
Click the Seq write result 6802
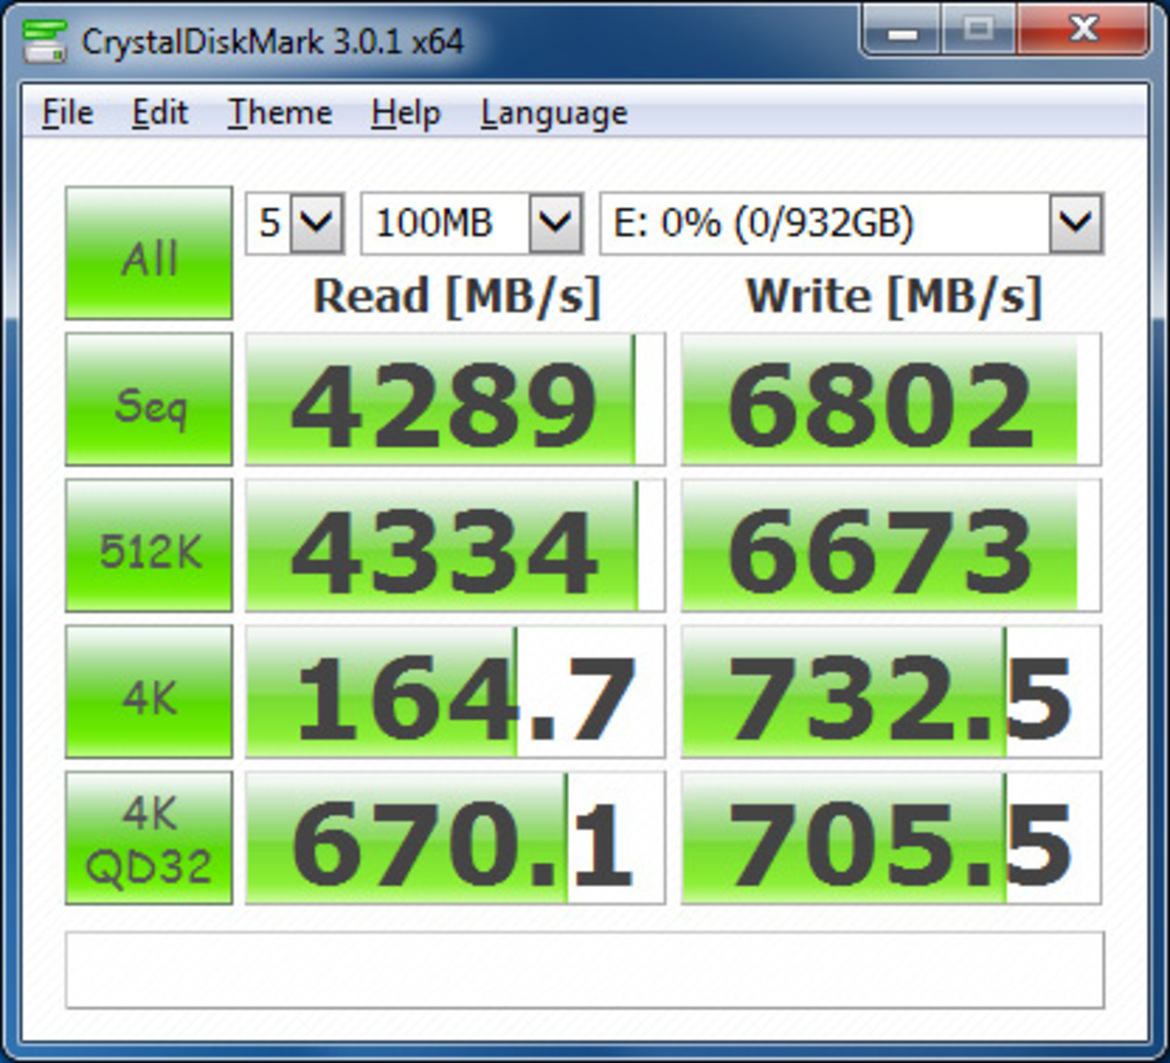tap(891, 399)
